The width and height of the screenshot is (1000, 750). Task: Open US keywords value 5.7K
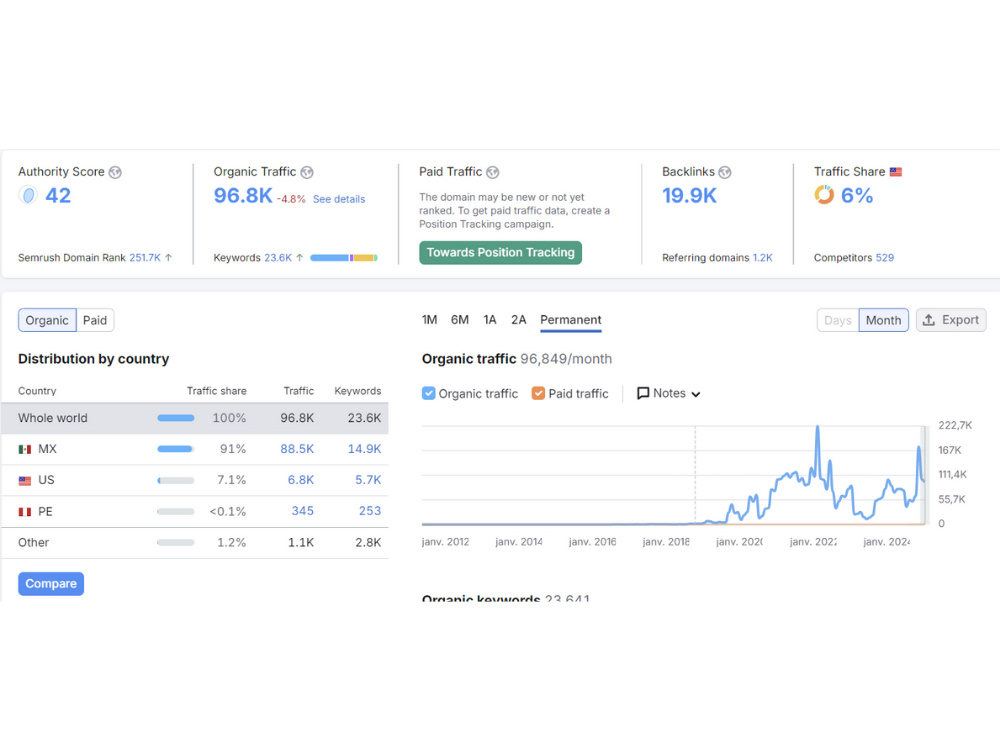[368, 480]
